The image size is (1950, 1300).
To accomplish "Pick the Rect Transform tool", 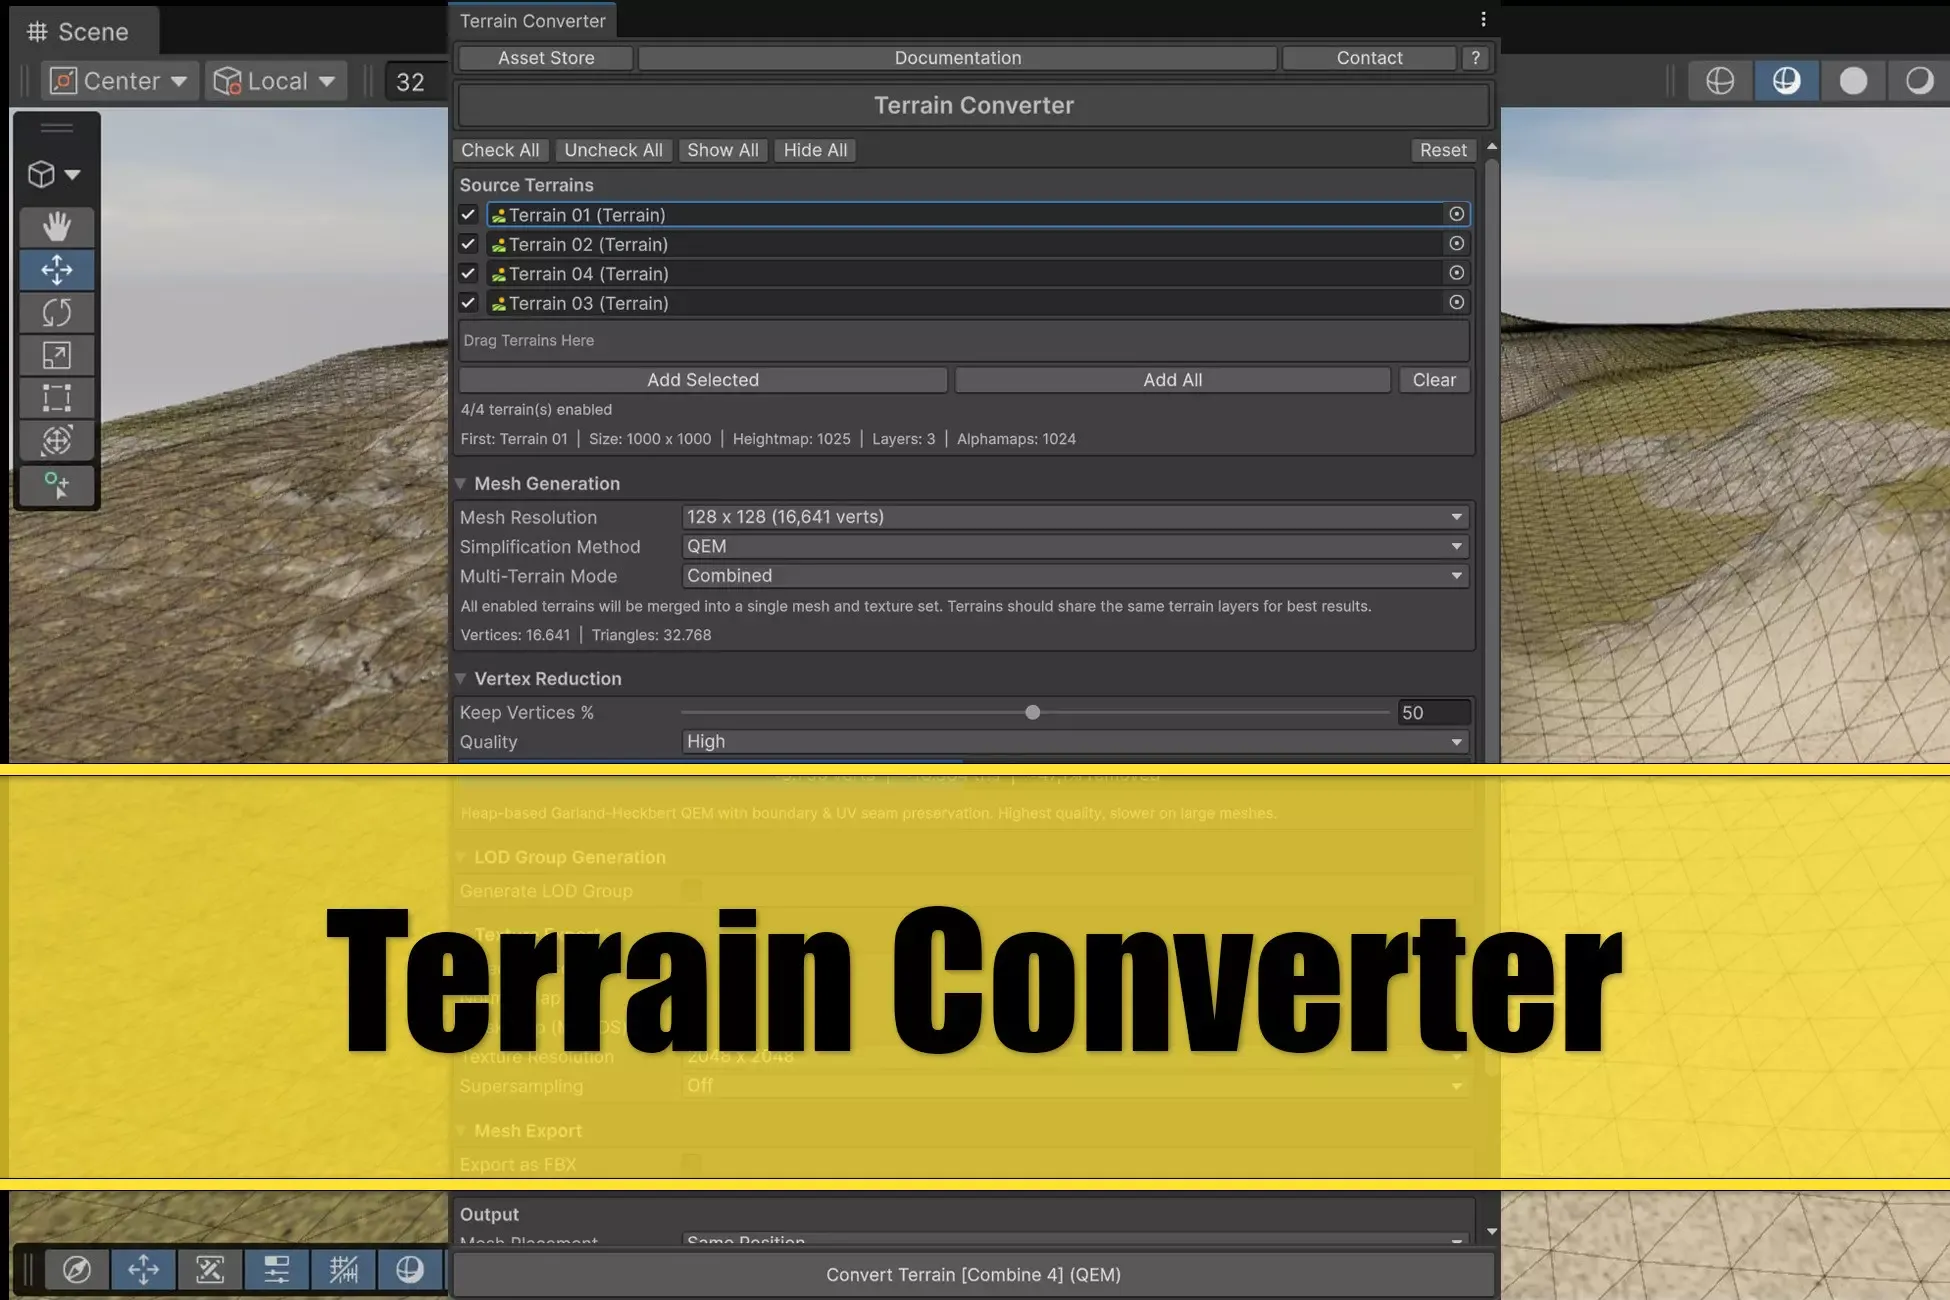I will (x=57, y=397).
